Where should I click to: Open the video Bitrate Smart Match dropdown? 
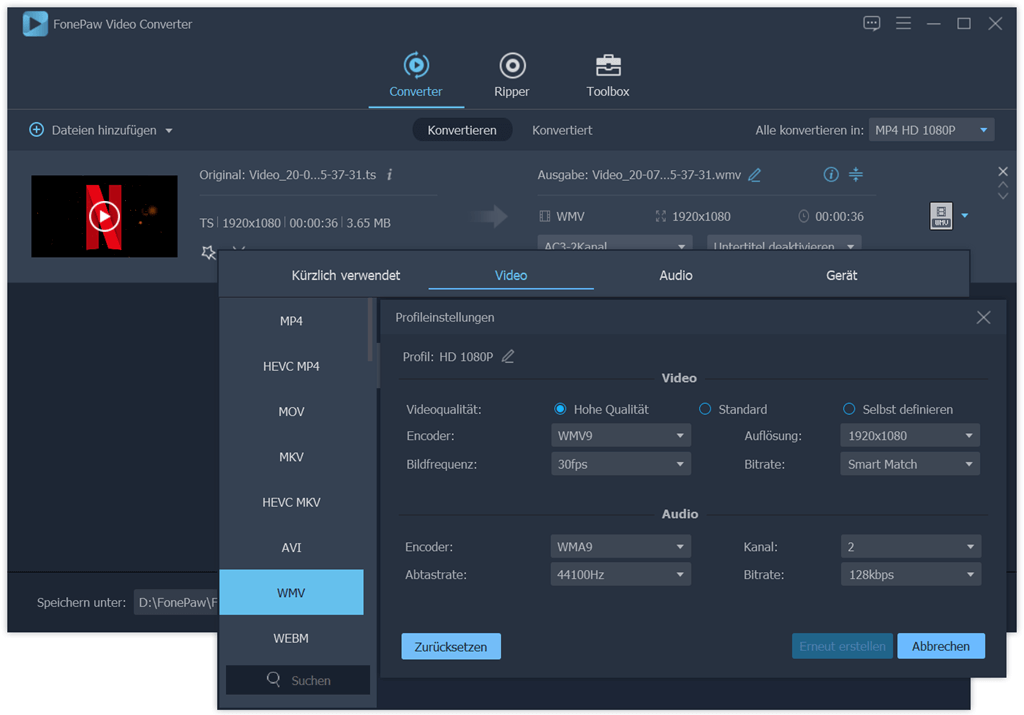tap(910, 464)
